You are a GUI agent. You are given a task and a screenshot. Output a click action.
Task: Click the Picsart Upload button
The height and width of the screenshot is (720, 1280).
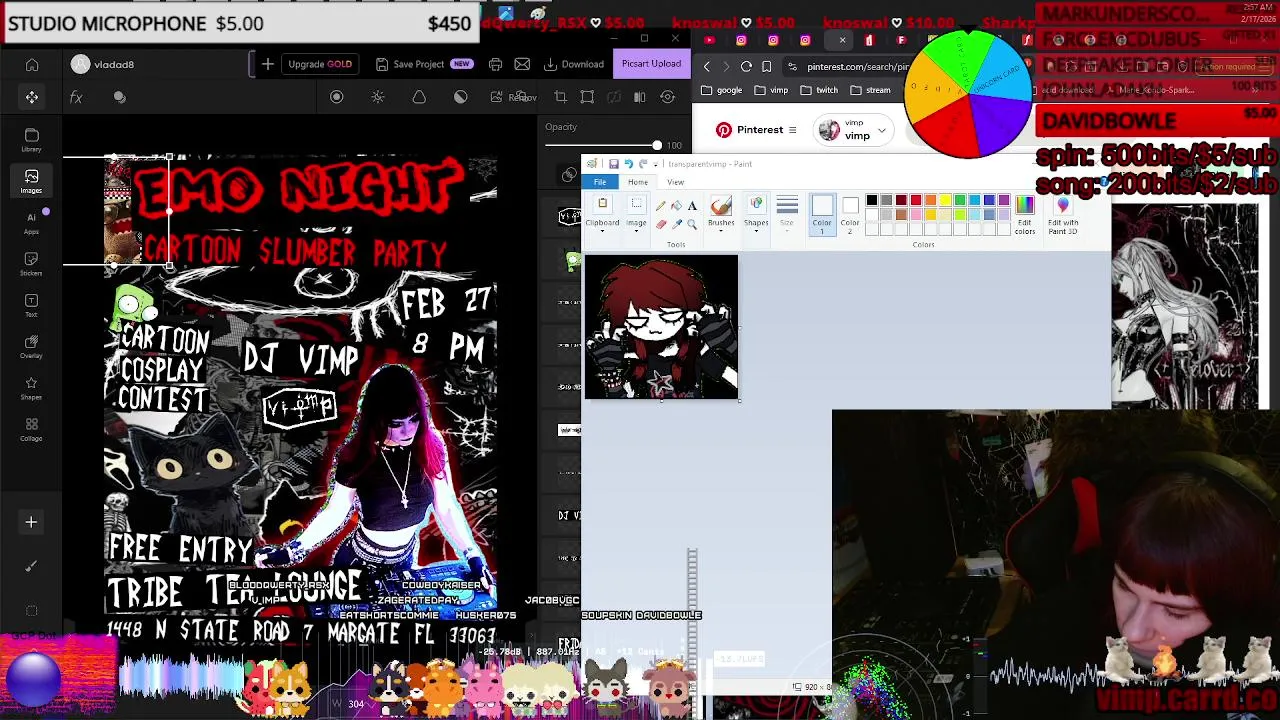[651, 63]
